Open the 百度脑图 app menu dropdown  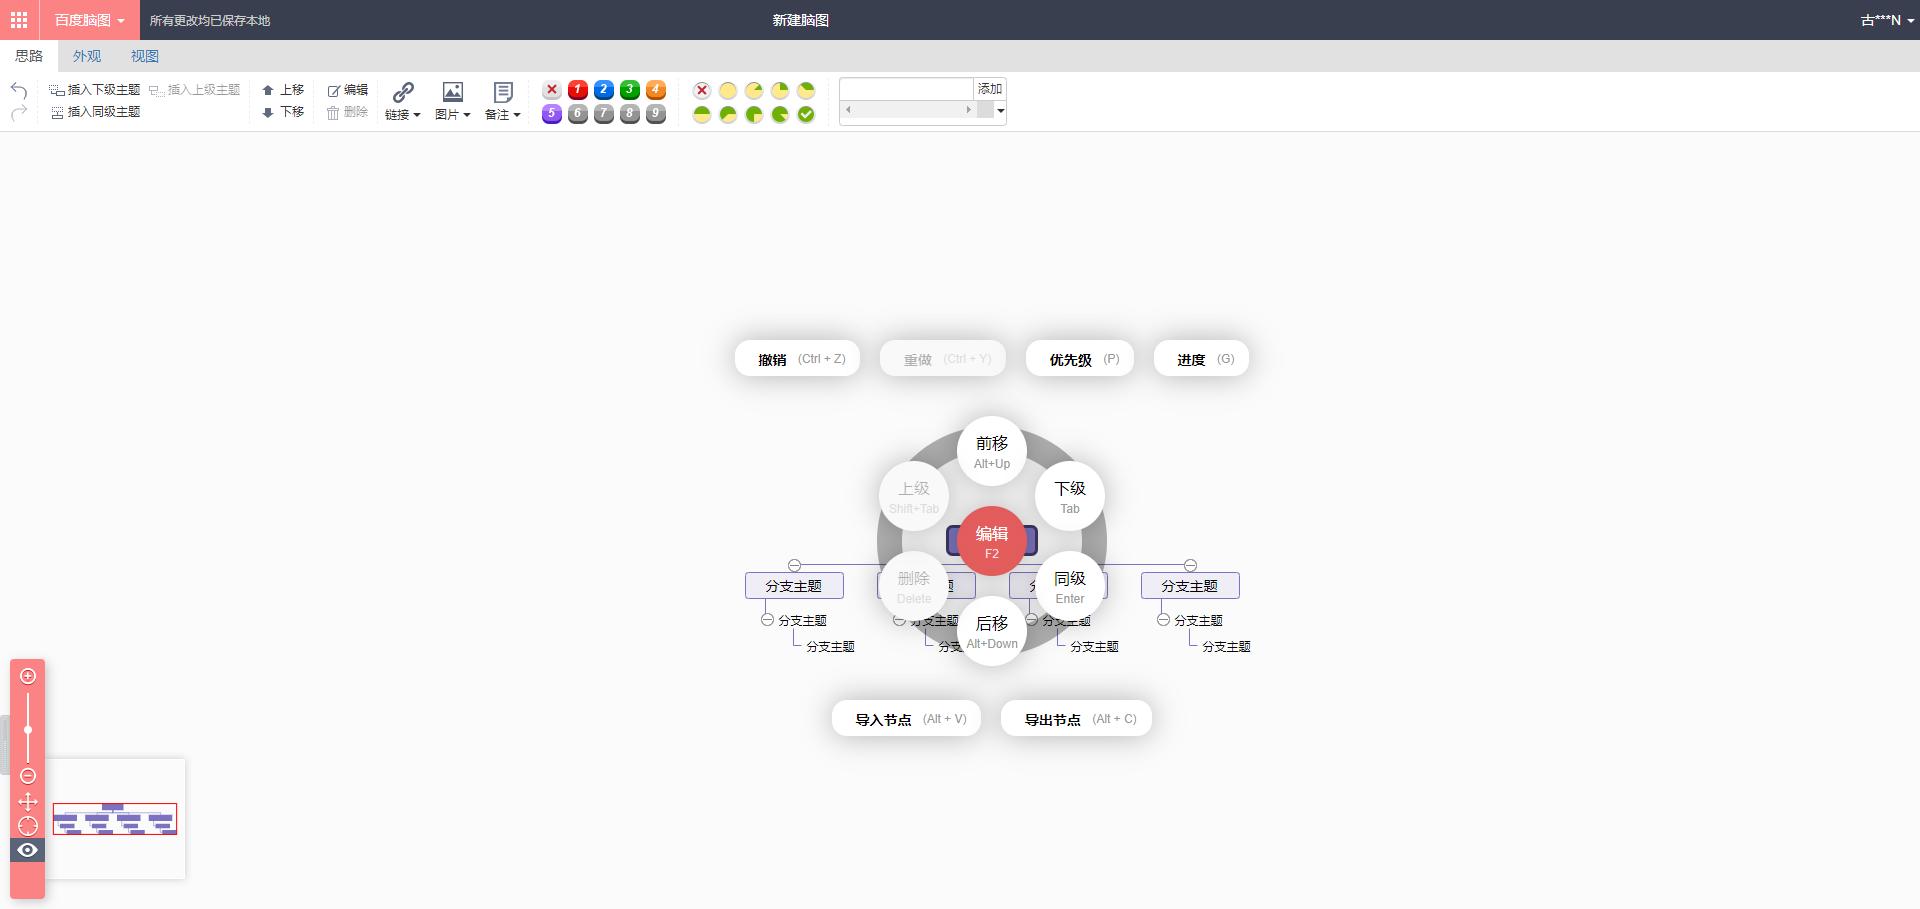pos(118,20)
